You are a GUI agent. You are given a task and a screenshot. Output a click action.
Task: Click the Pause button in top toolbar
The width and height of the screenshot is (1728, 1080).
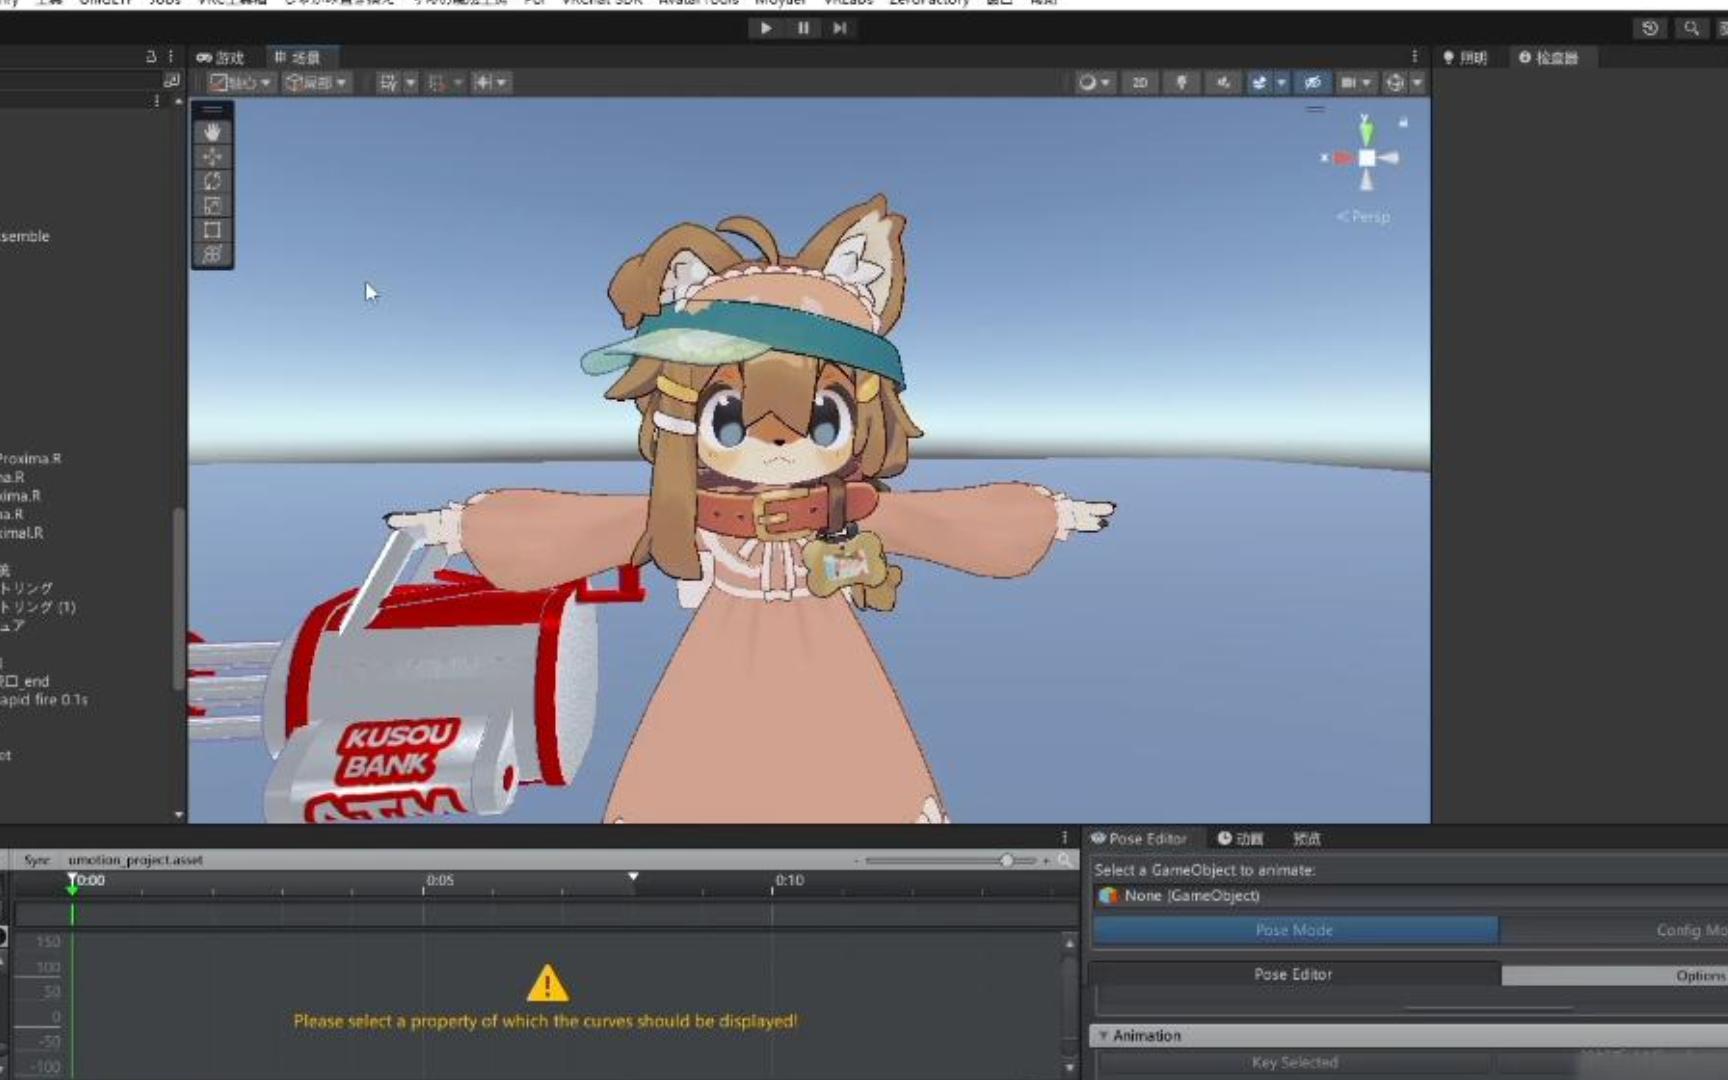803,28
